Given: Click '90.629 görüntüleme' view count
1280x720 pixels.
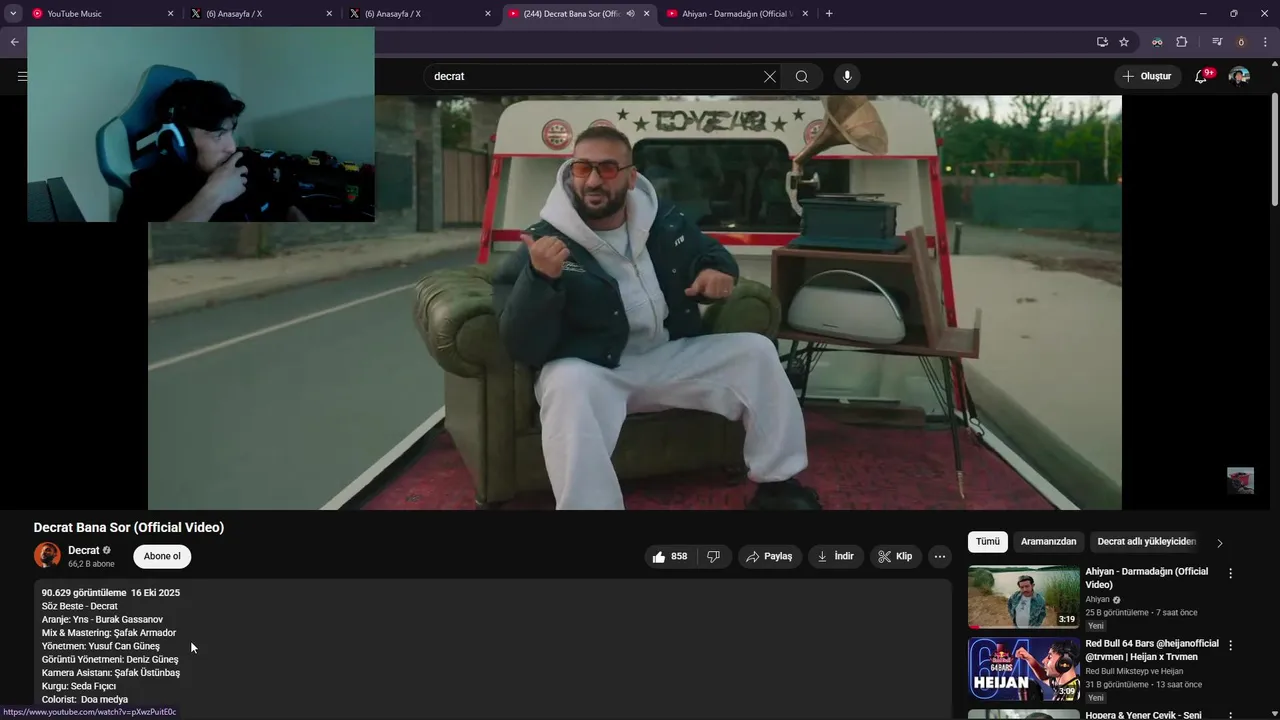Looking at the screenshot, I should point(84,593).
